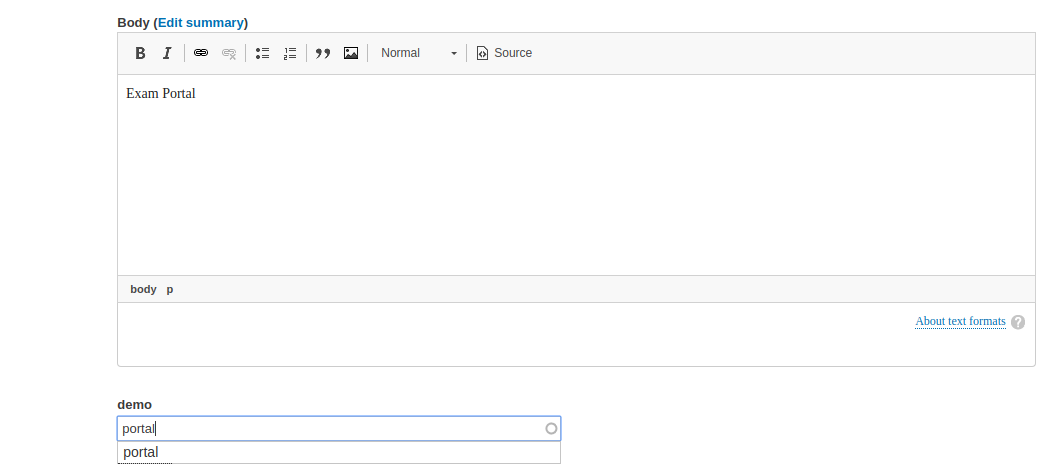Insert a link with the chain icon
Viewport: 1044px width, 476px height.
tap(201, 53)
